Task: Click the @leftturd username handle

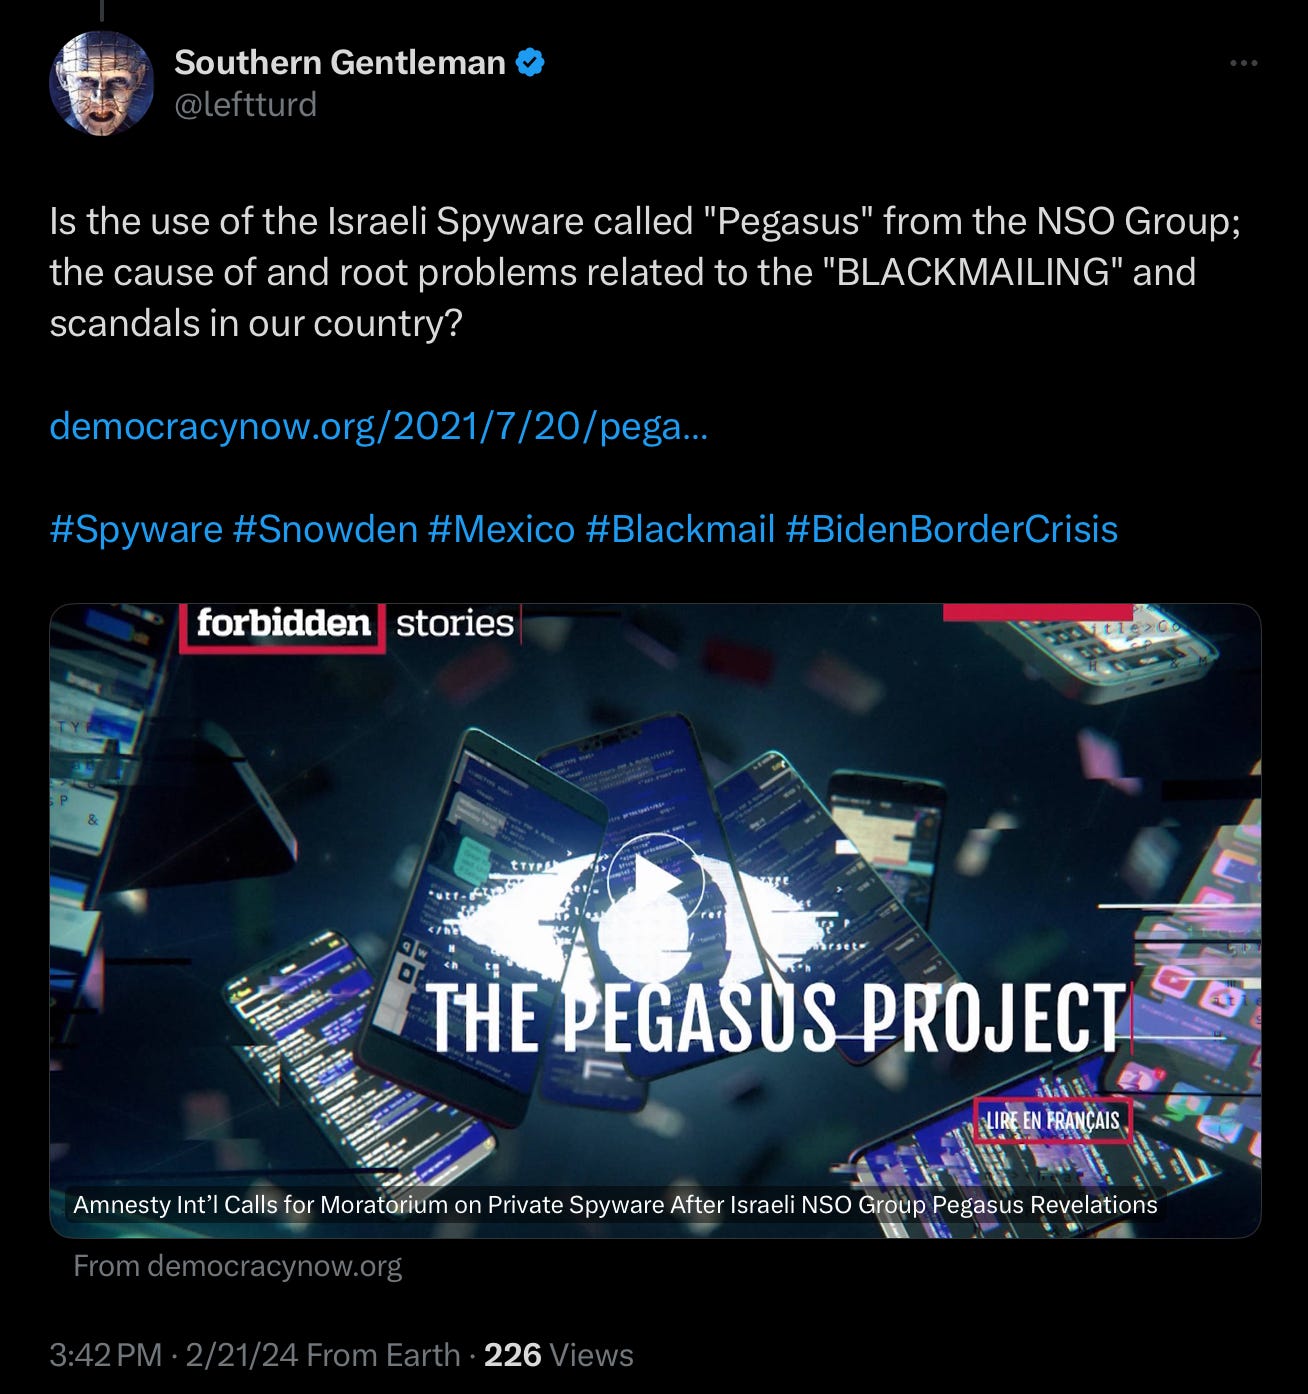Action: point(246,104)
